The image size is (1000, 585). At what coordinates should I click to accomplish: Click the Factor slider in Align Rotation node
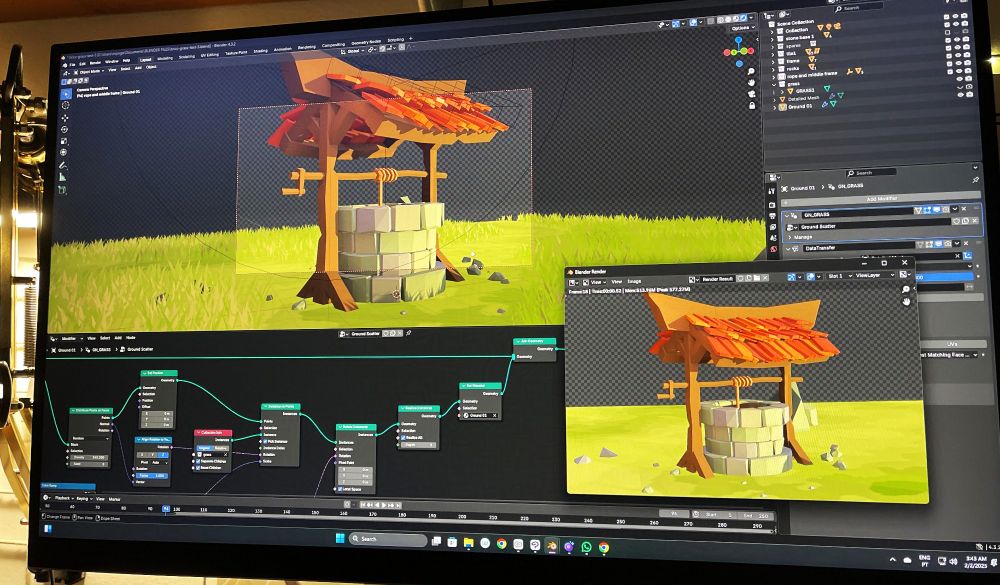(x=152, y=475)
